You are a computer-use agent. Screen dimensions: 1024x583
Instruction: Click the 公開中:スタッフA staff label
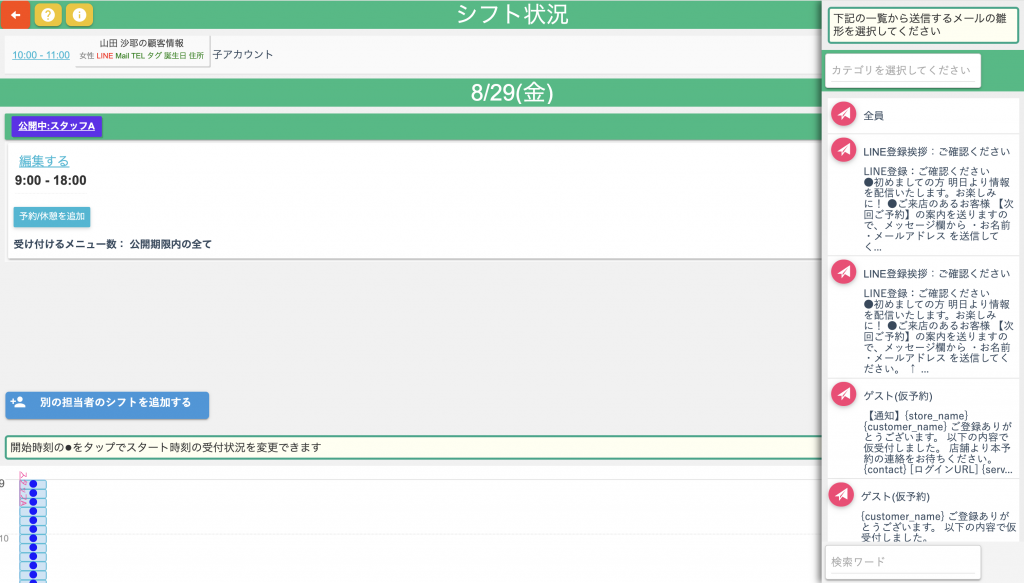(56, 126)
